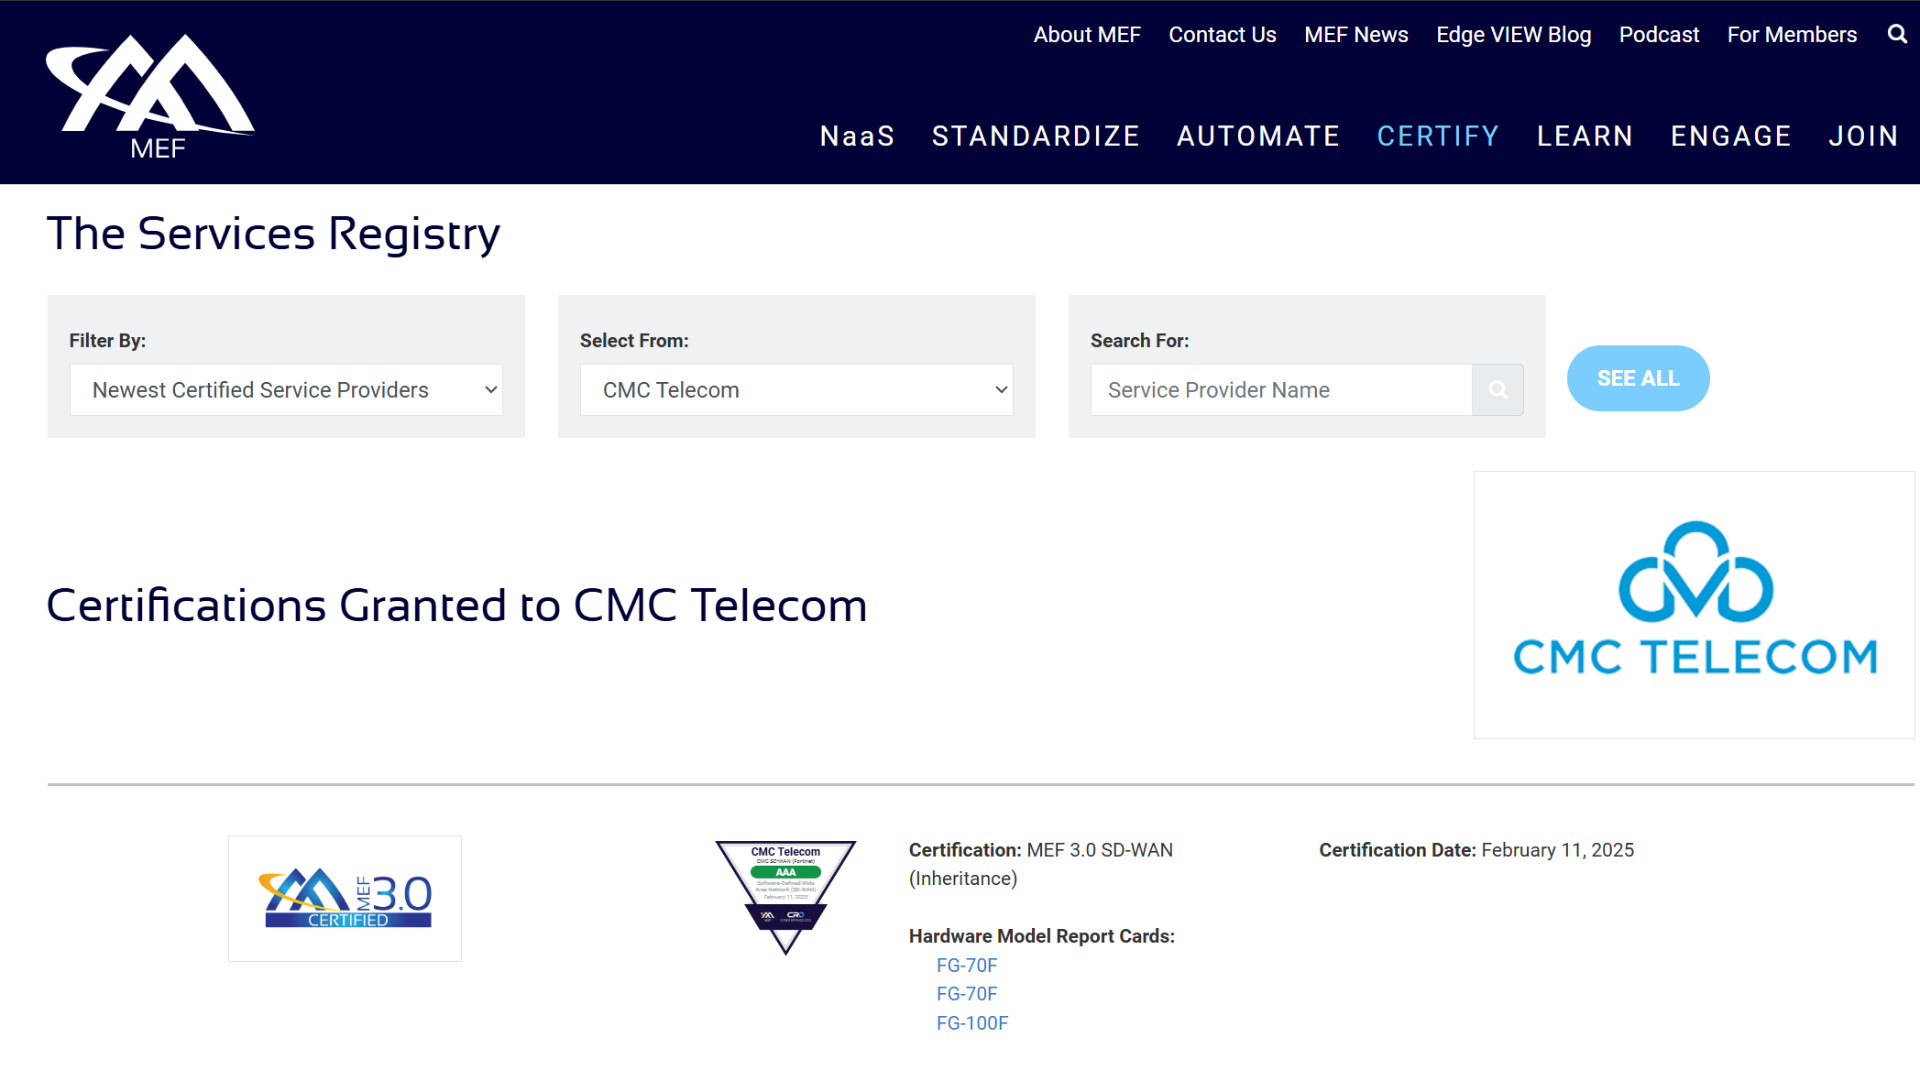Open the FG-100F hardware report card link

click(x=972, y=1022)
